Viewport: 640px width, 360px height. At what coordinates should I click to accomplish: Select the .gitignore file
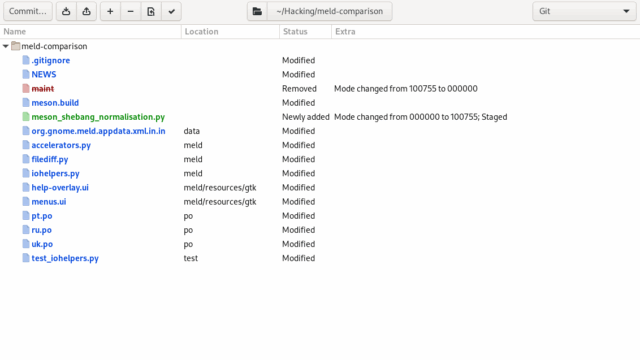(51, 60)
